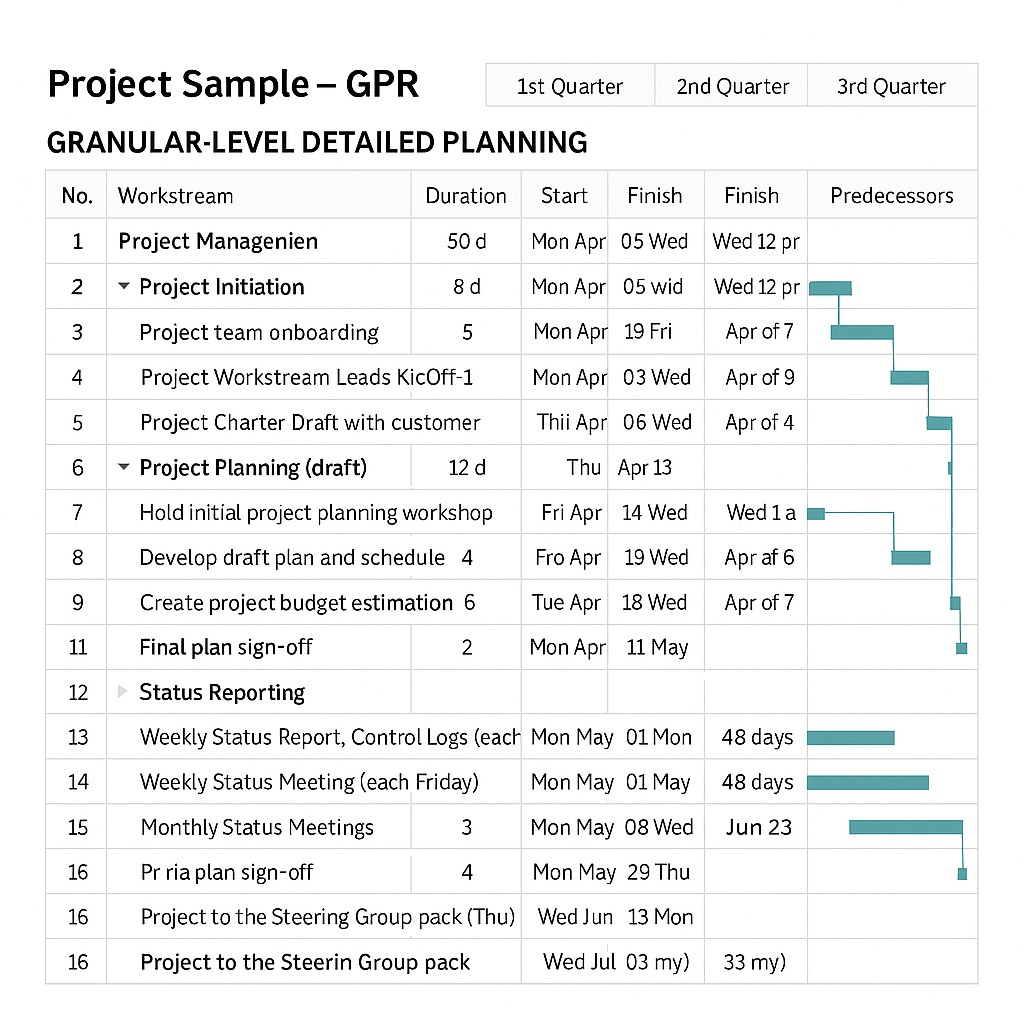This screenshot has width=1024, height=1024.
Task: Click the Final plan sign-off milestone marker
Action: [962, 648]
